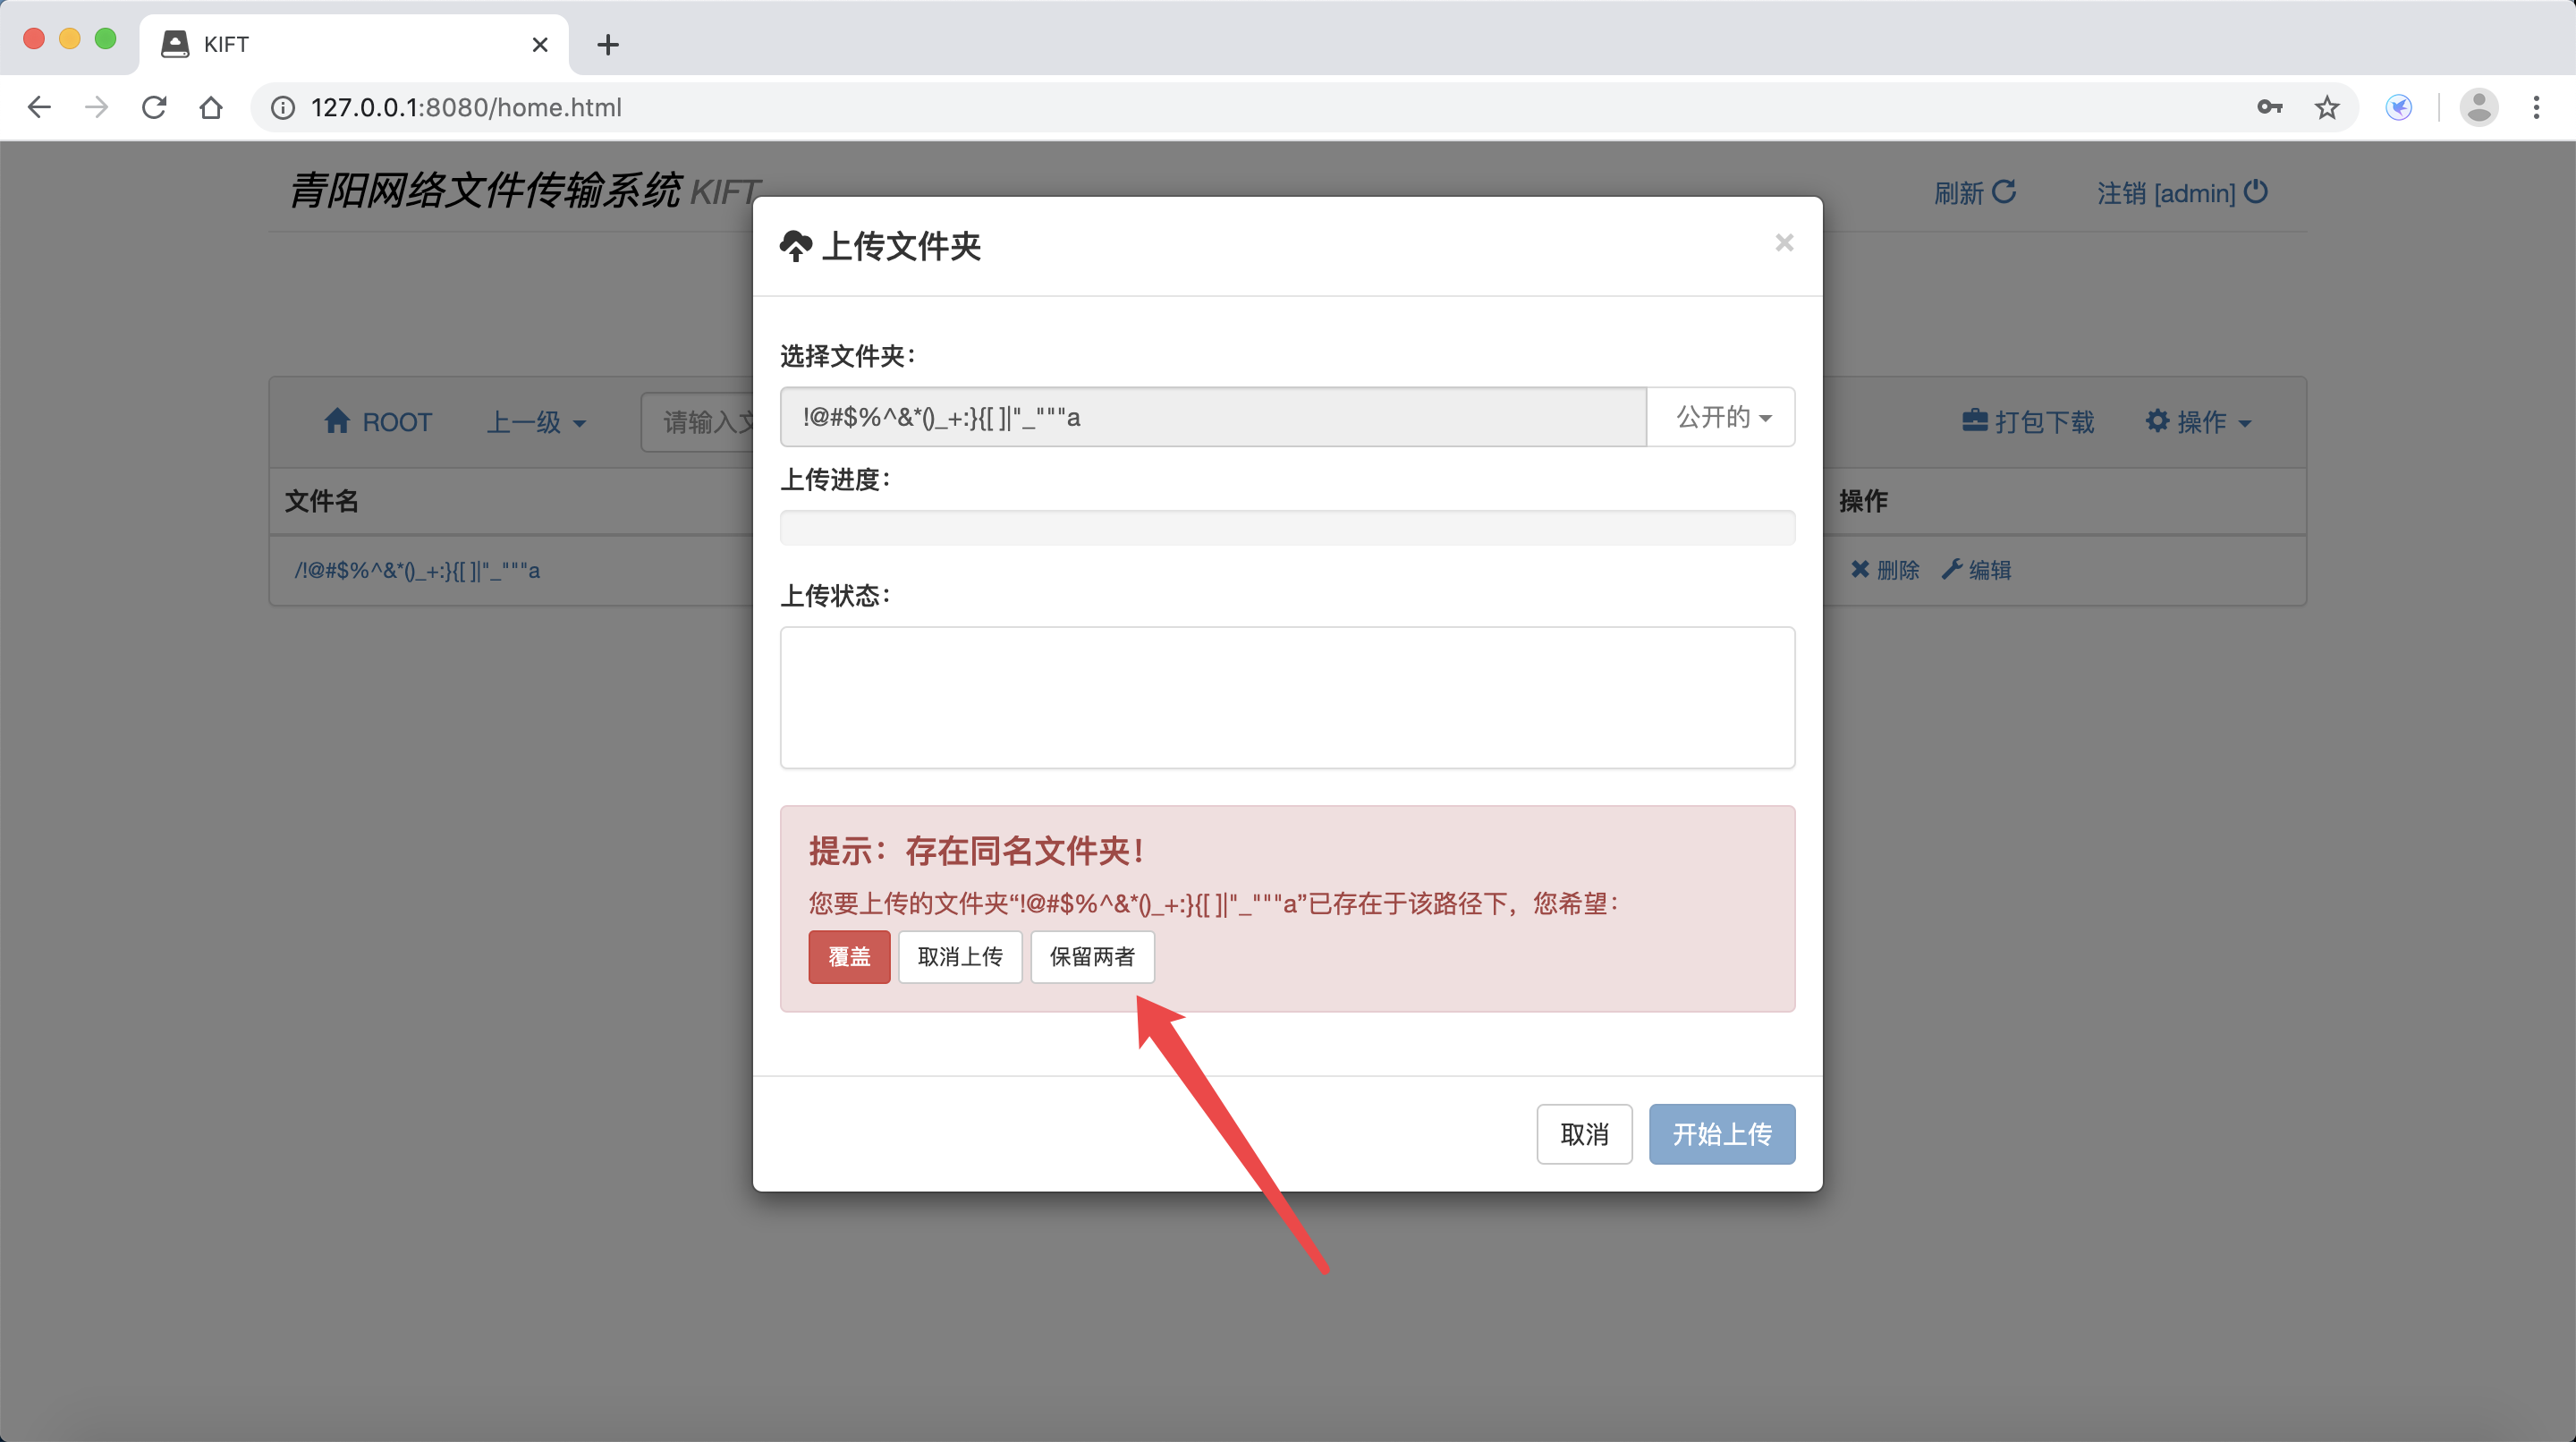Bookmark this page with star icon
Viewport: 2576px width, 1442px height.
[2327, 107]
